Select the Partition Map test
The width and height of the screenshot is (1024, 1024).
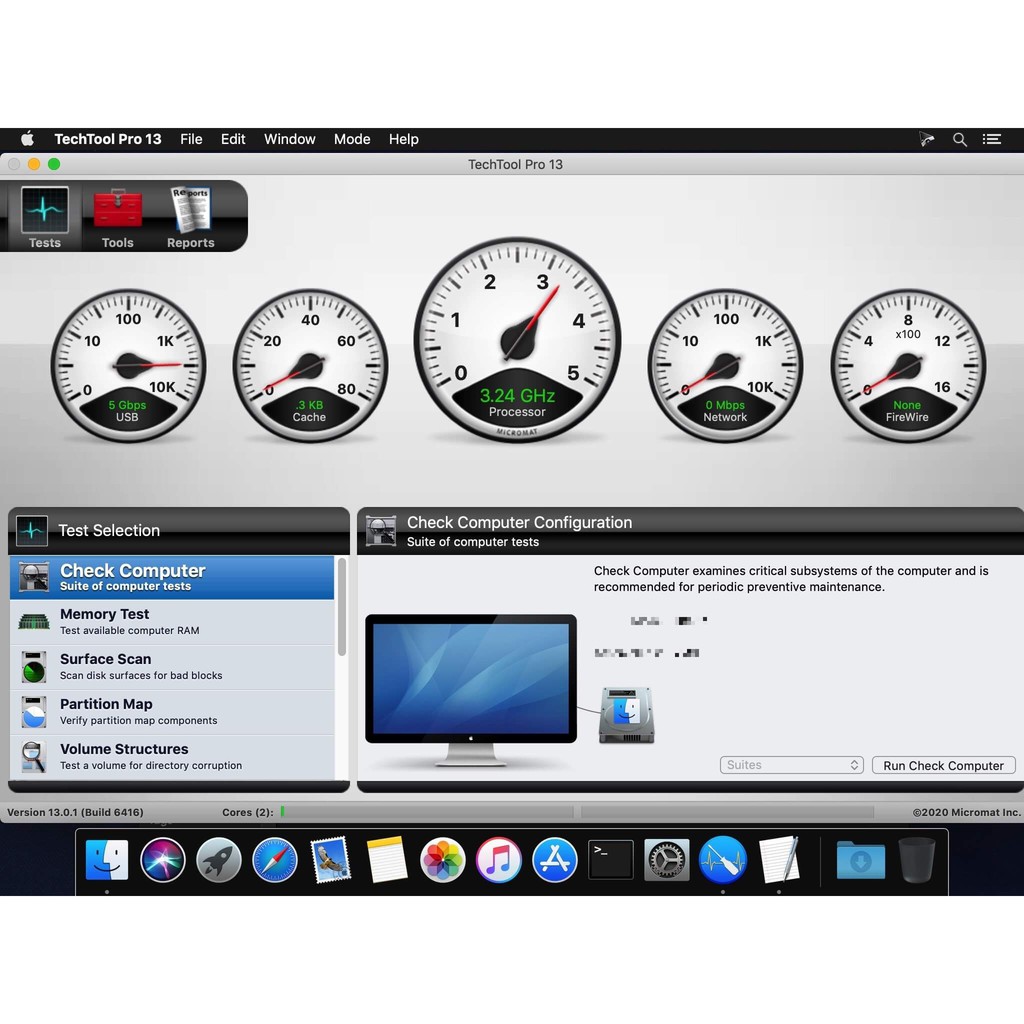172,712
